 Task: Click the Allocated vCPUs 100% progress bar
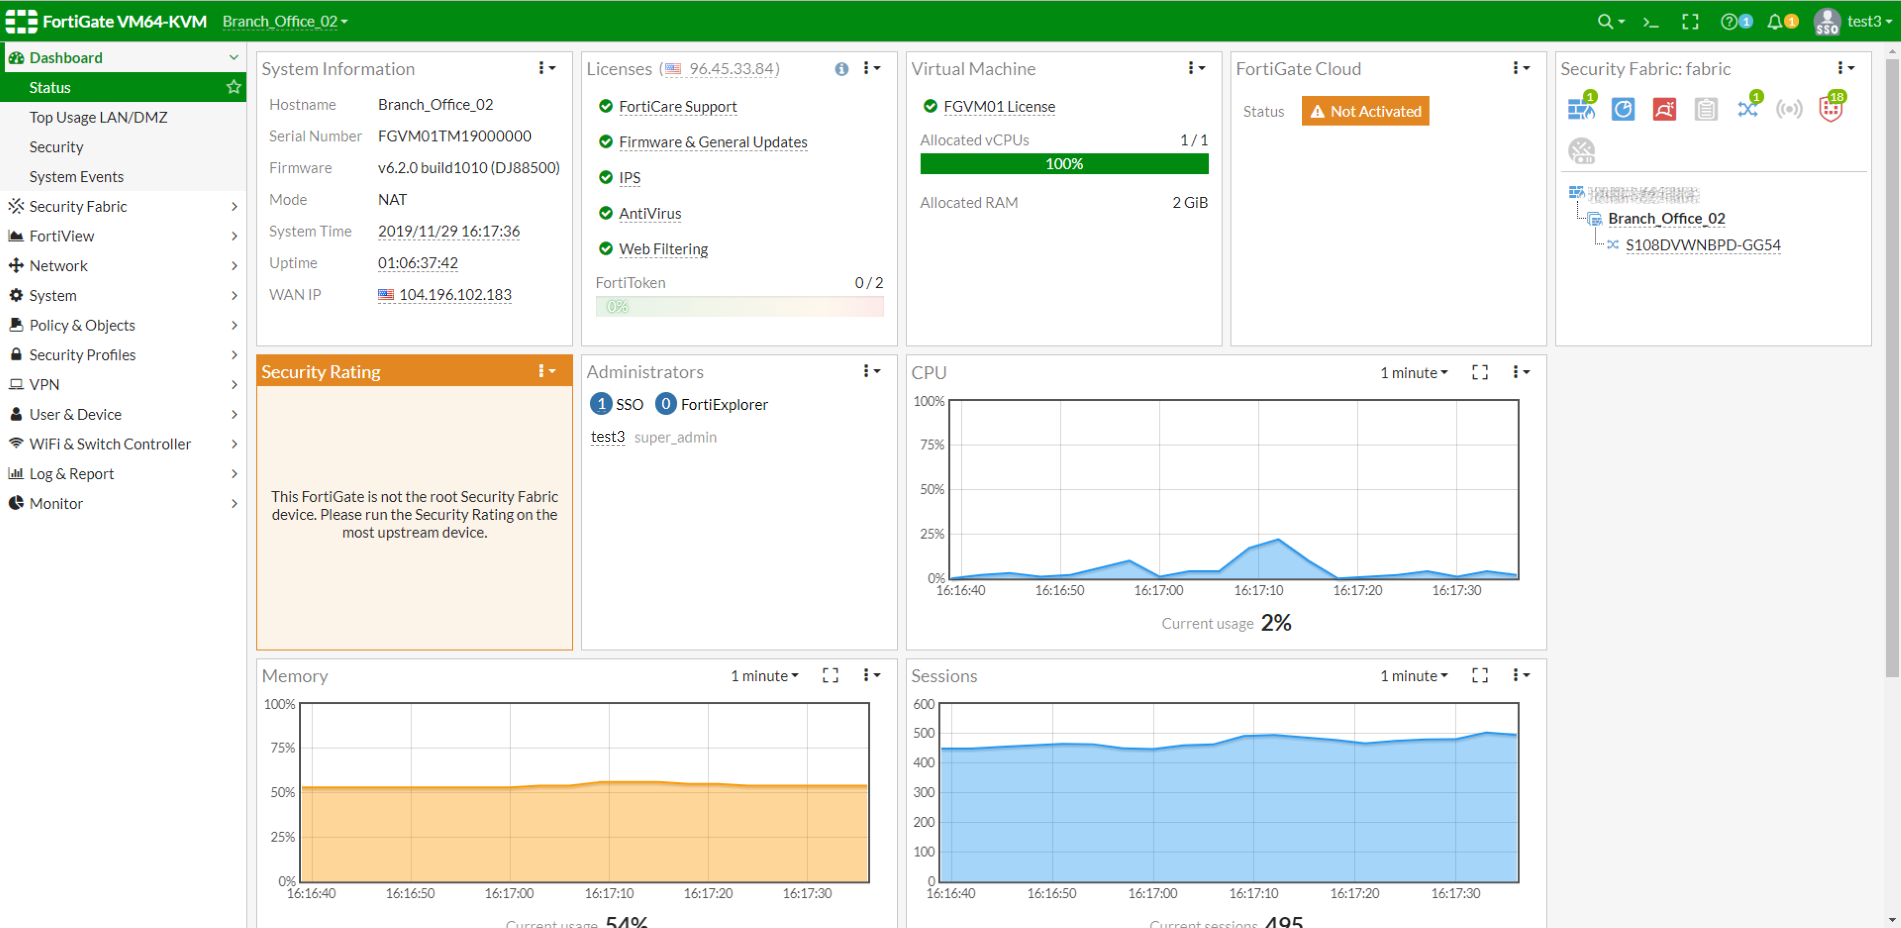point(1064,164)
